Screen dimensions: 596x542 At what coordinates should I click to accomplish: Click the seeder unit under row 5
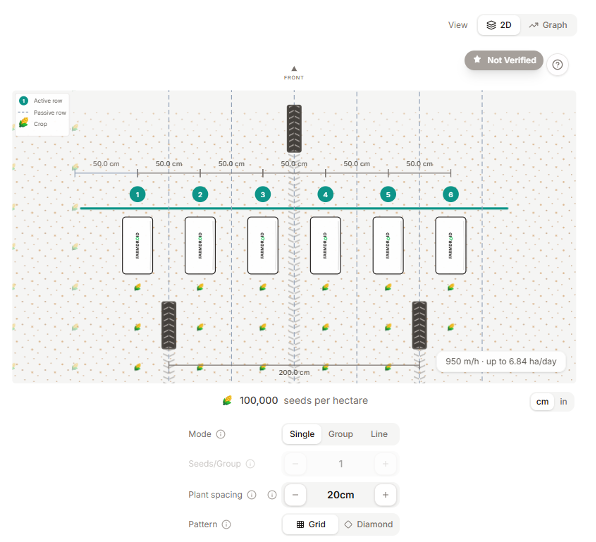388,246
